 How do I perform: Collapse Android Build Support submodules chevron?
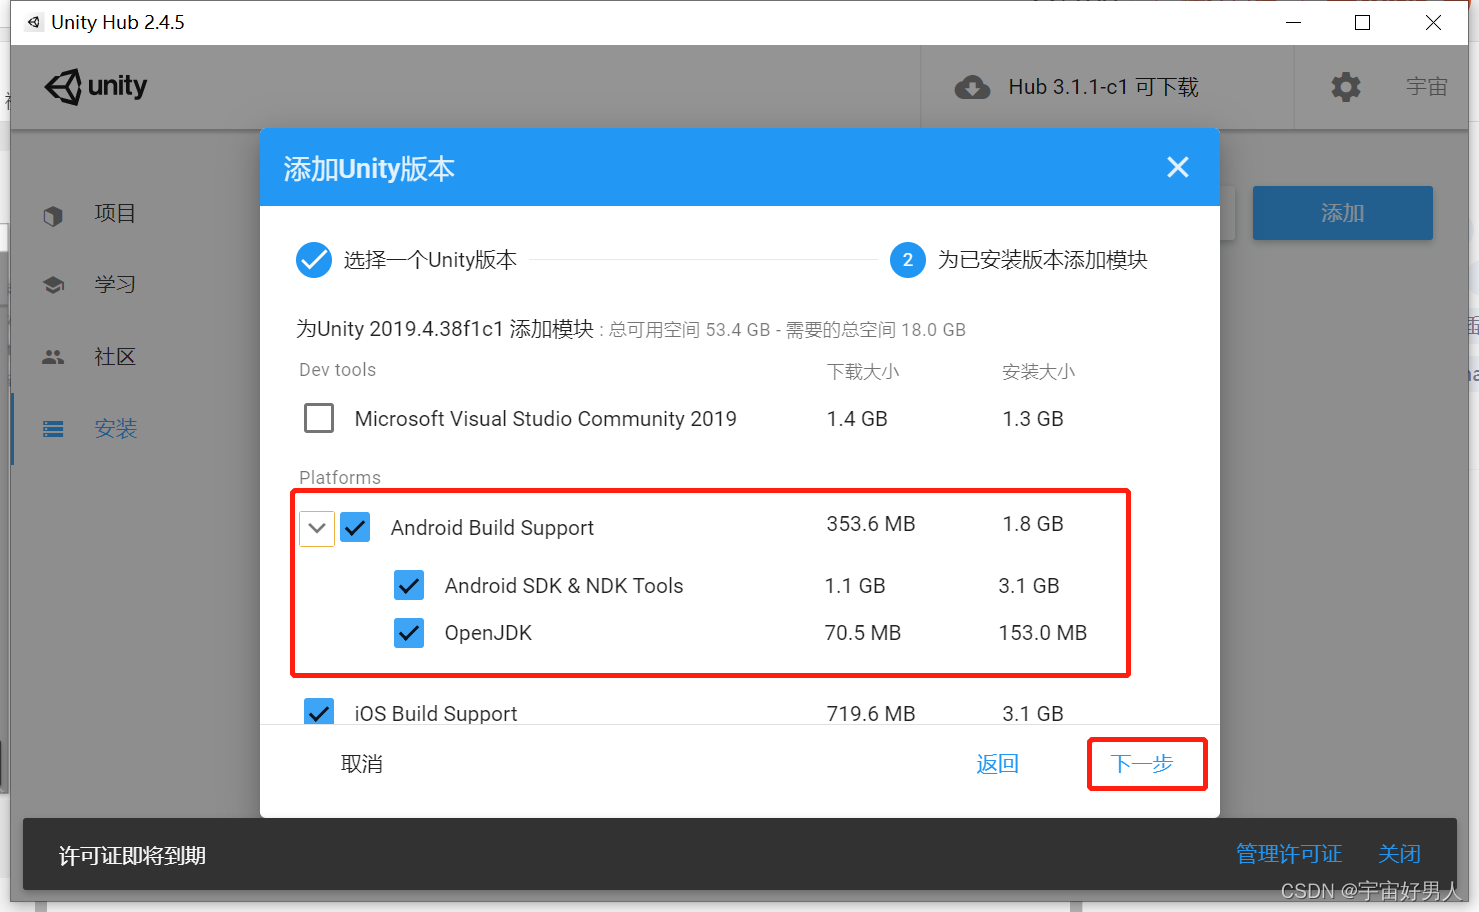click(317, 527)
